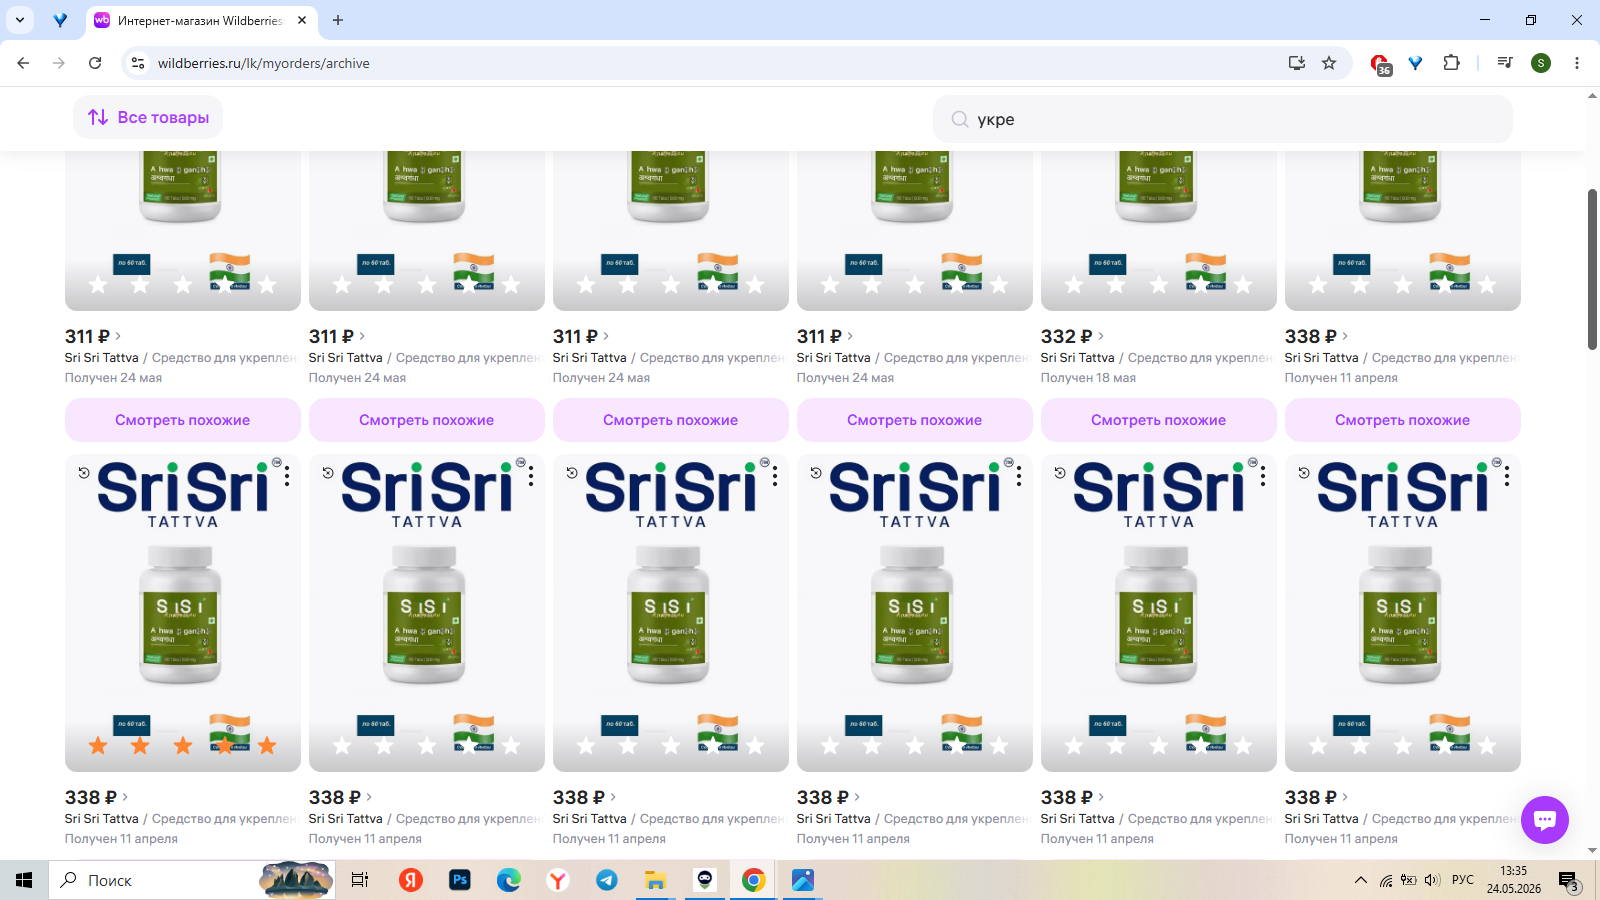
Task: Click the Chrome icon on the taskbar
Action: coord(754,880)
